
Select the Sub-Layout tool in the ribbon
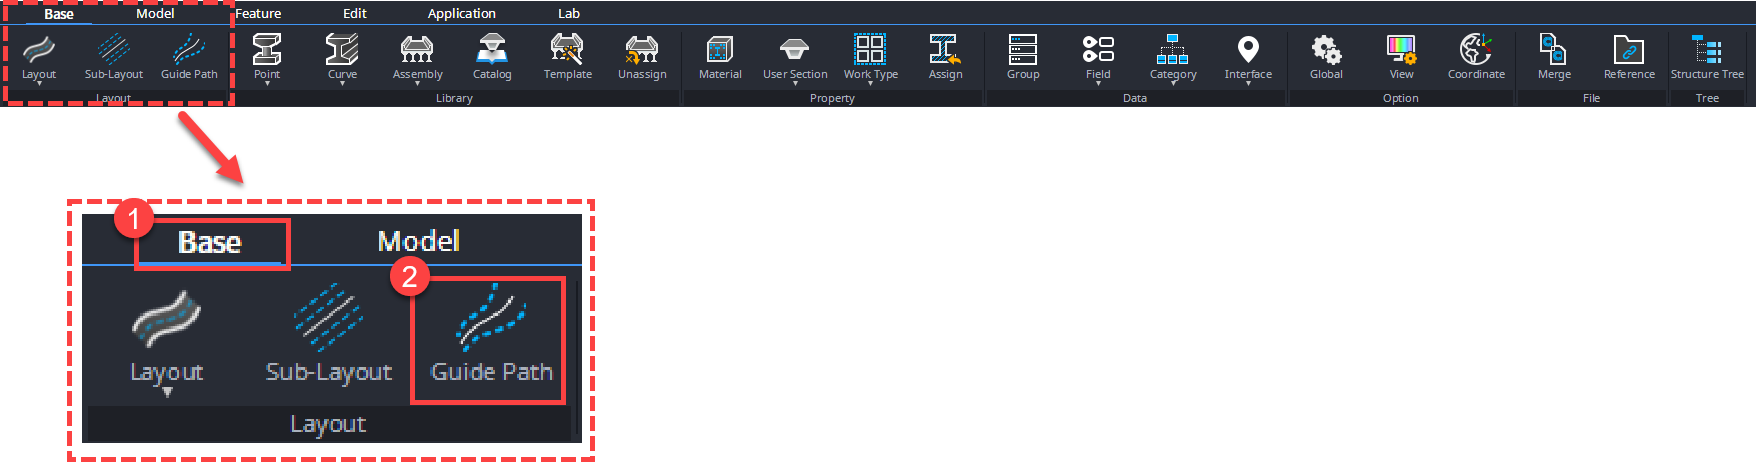114,56
